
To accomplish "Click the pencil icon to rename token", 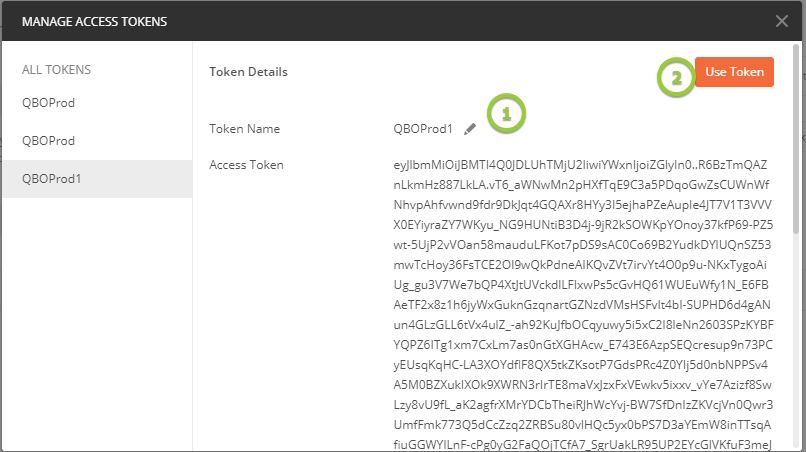I will [470, 129].
